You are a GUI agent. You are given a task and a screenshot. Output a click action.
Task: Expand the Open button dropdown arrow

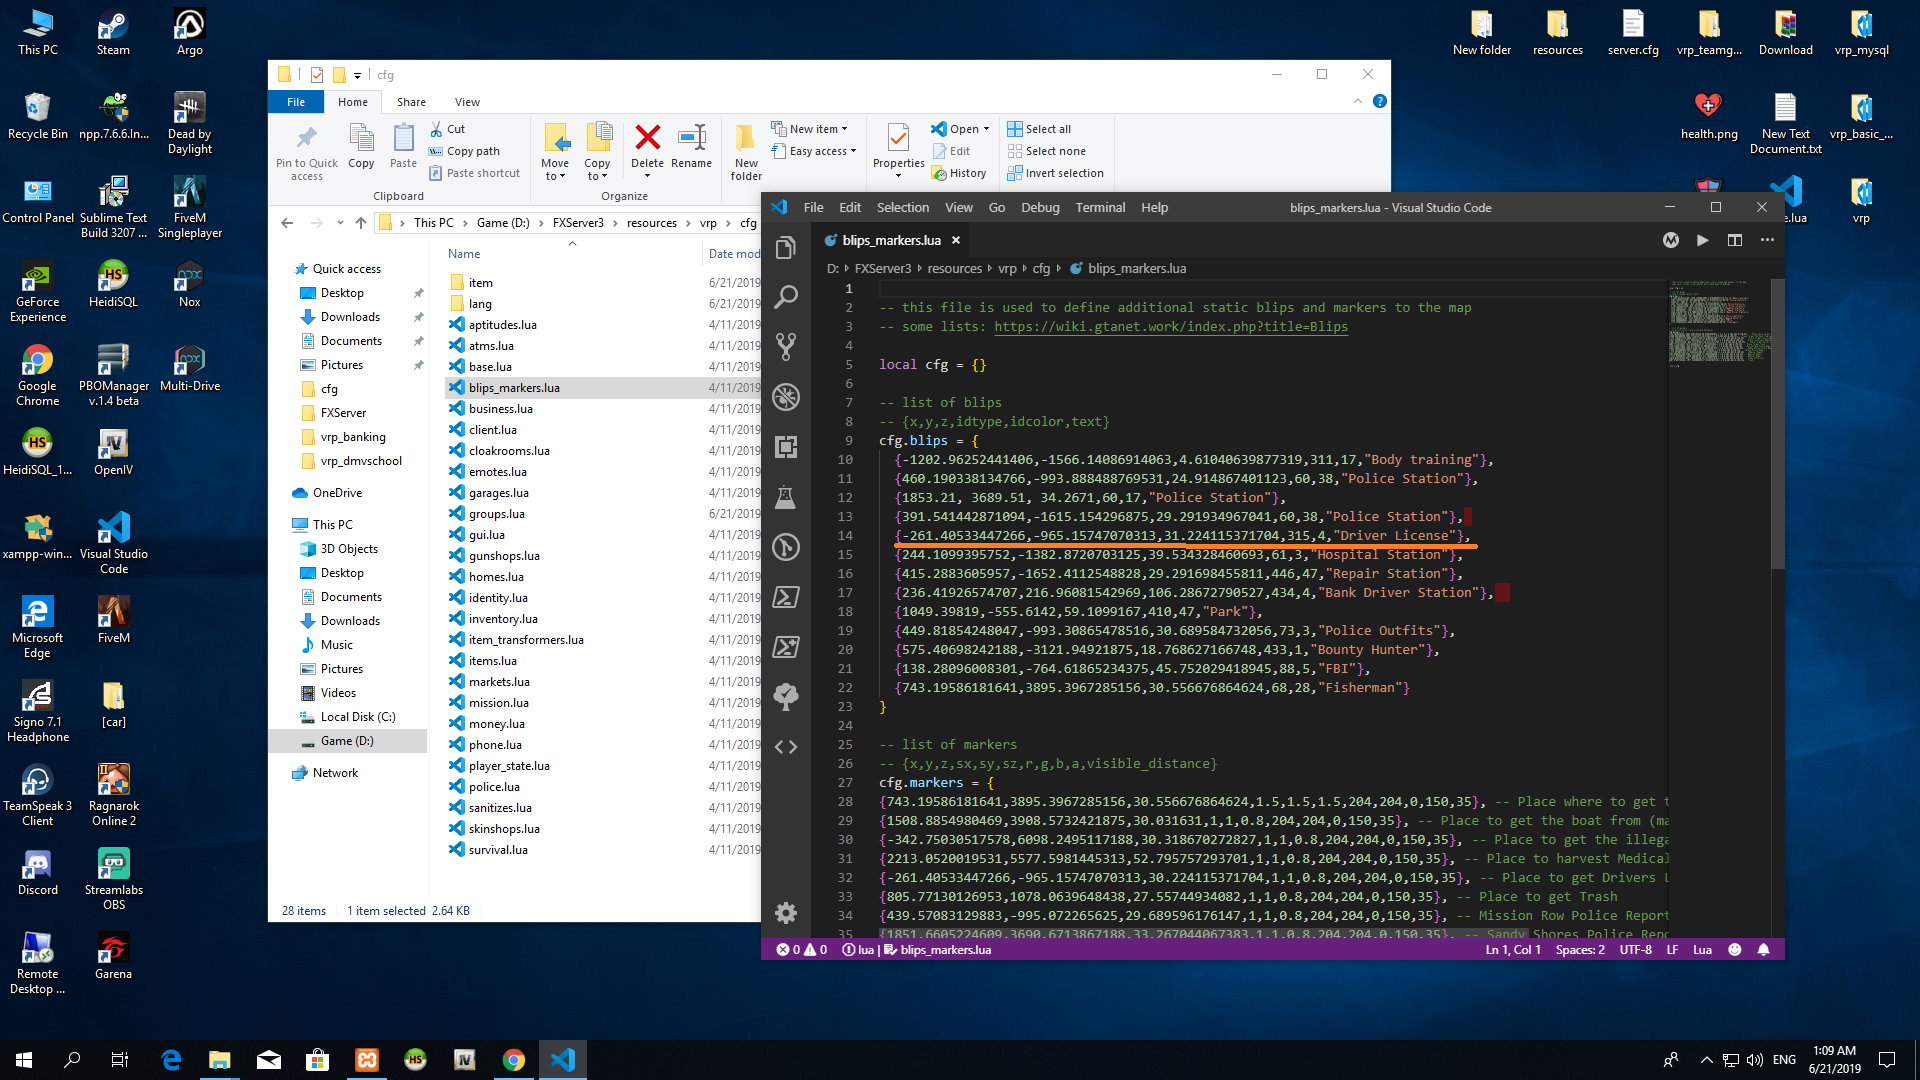click(986, 129)
